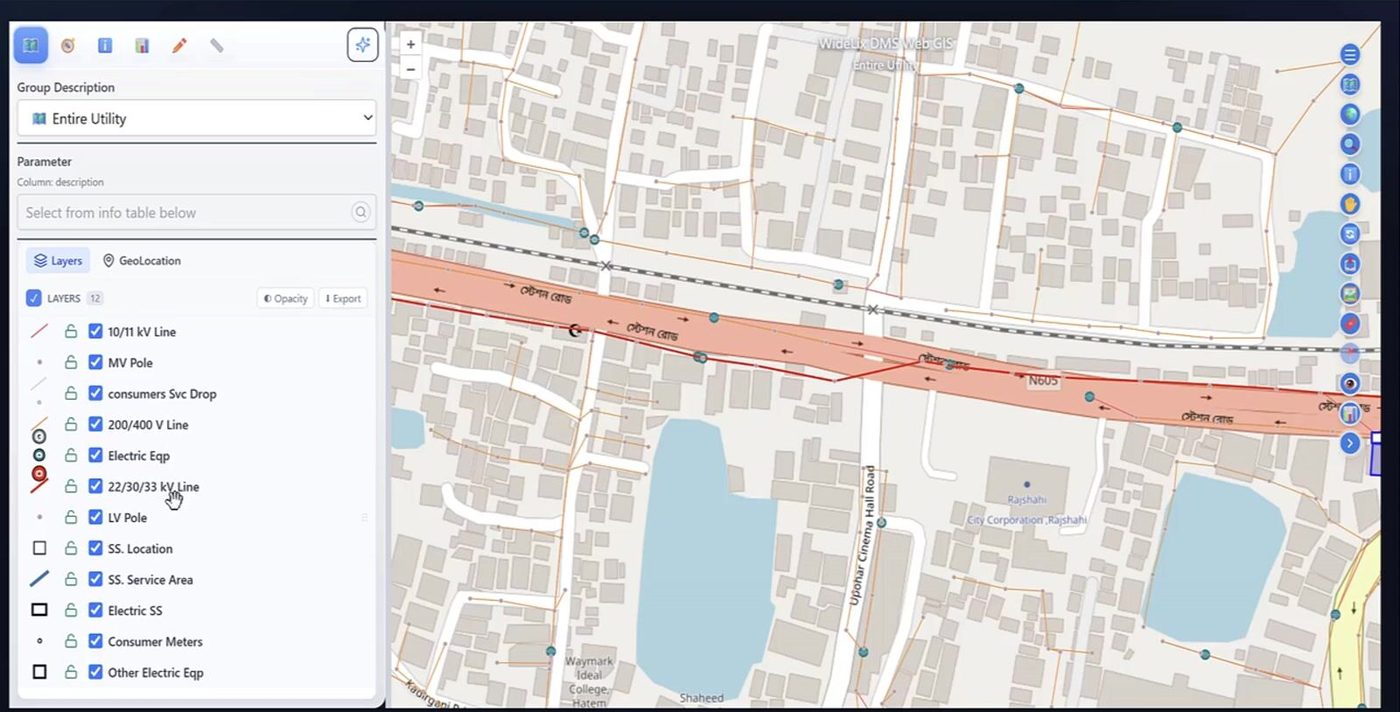Click lock icon for Electric SS layer
Image resolution: width=1400 pixels, height=712 pixels.
click(71, 611)
